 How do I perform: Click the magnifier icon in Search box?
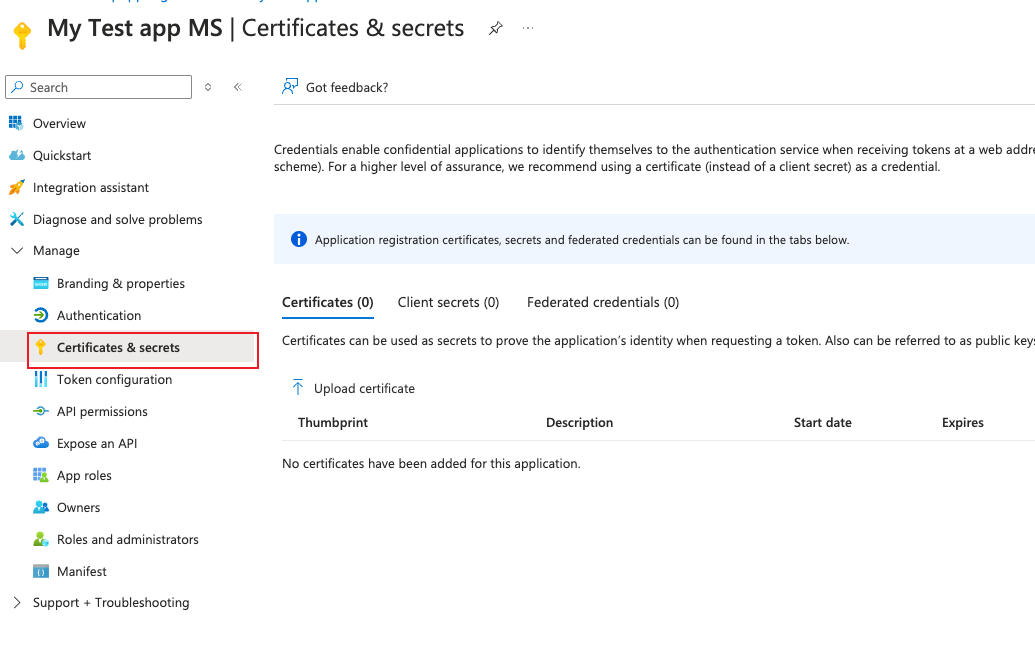pos(18,87)
